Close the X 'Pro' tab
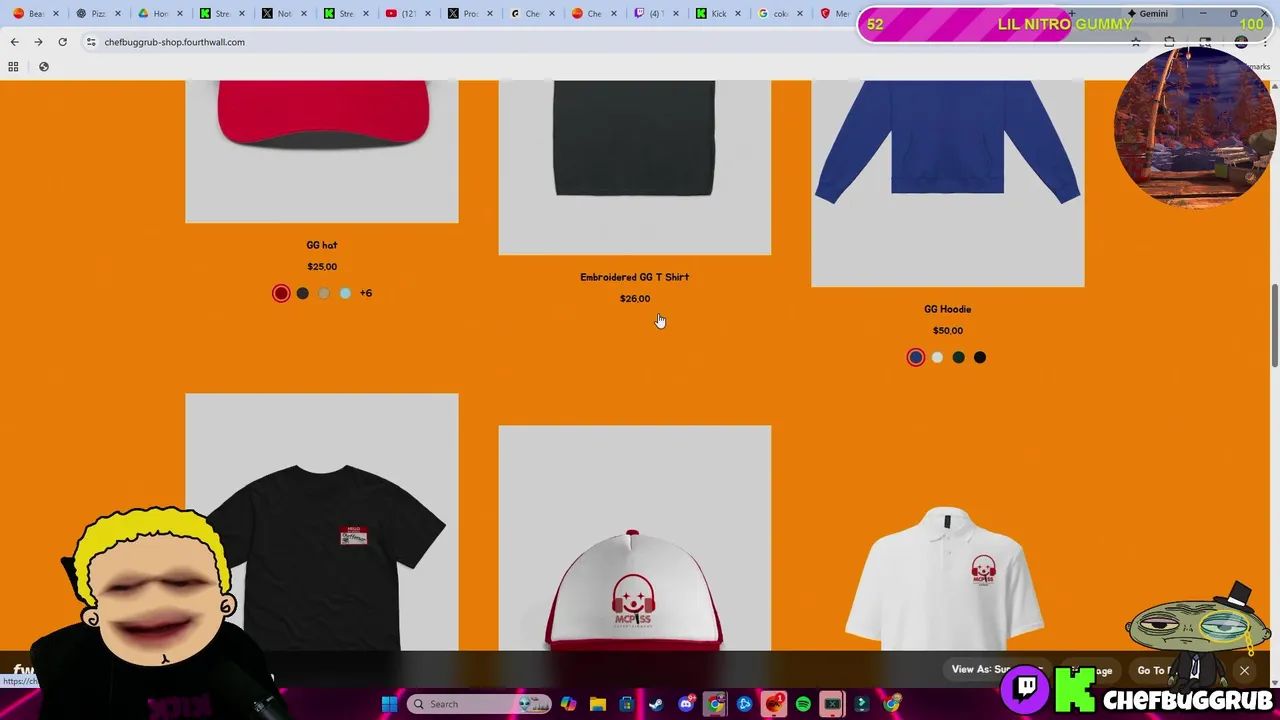This screenshot has height=720, width=1280. click(490, 13)
